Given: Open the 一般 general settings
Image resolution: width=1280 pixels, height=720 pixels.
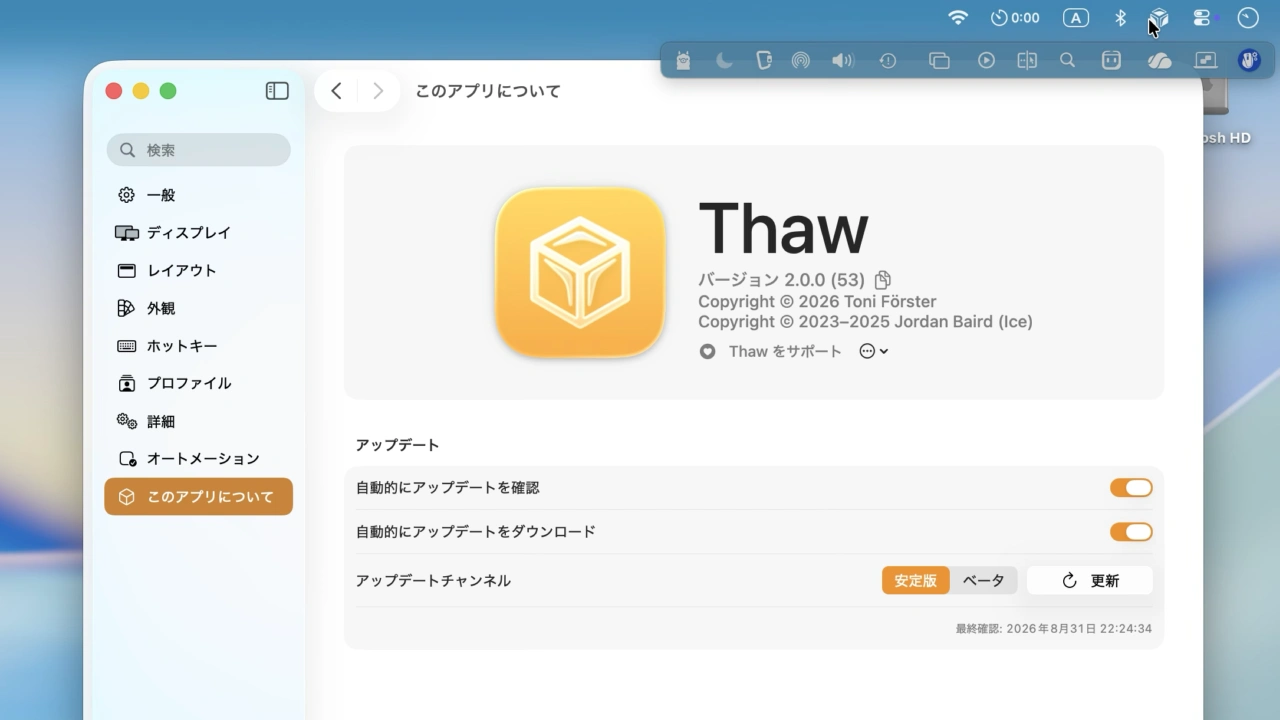Looking at the screenshot, I should (198, 195).
